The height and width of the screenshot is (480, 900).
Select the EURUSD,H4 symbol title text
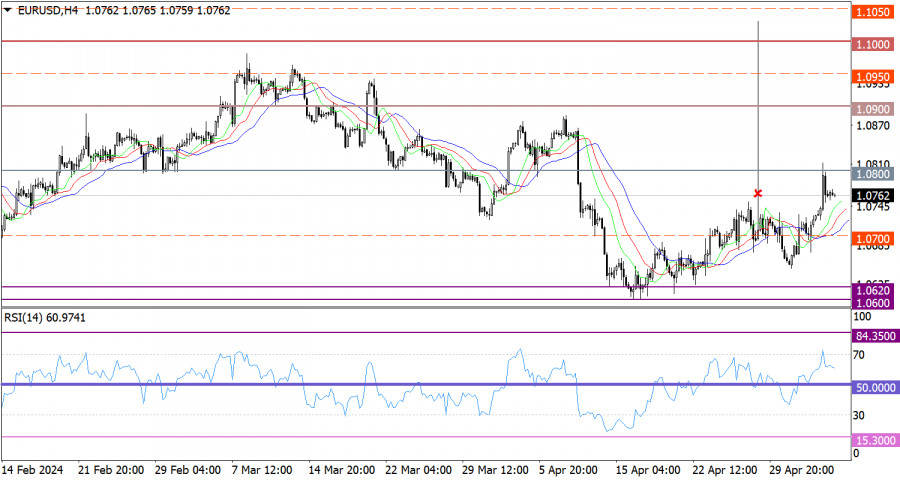[48, 10]
